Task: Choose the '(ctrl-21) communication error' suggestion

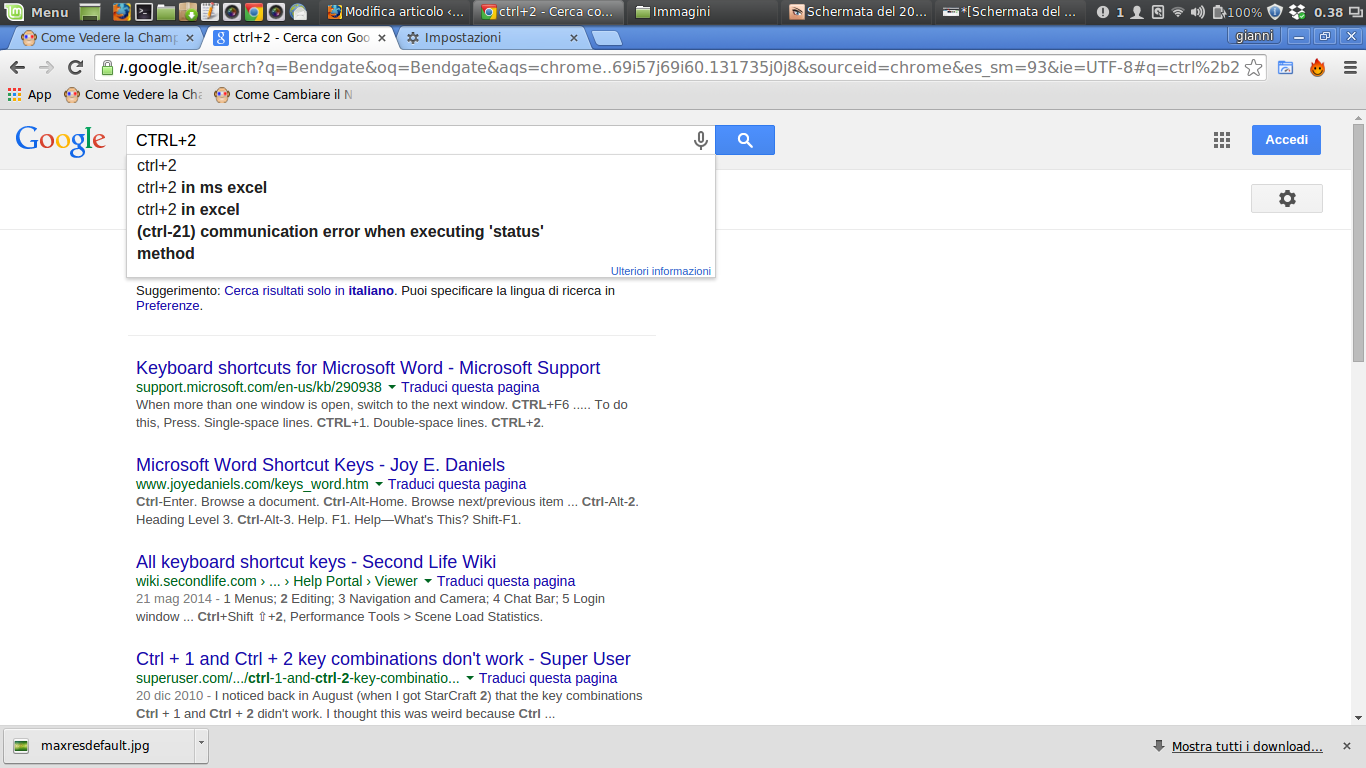Action: click(420, 242)
